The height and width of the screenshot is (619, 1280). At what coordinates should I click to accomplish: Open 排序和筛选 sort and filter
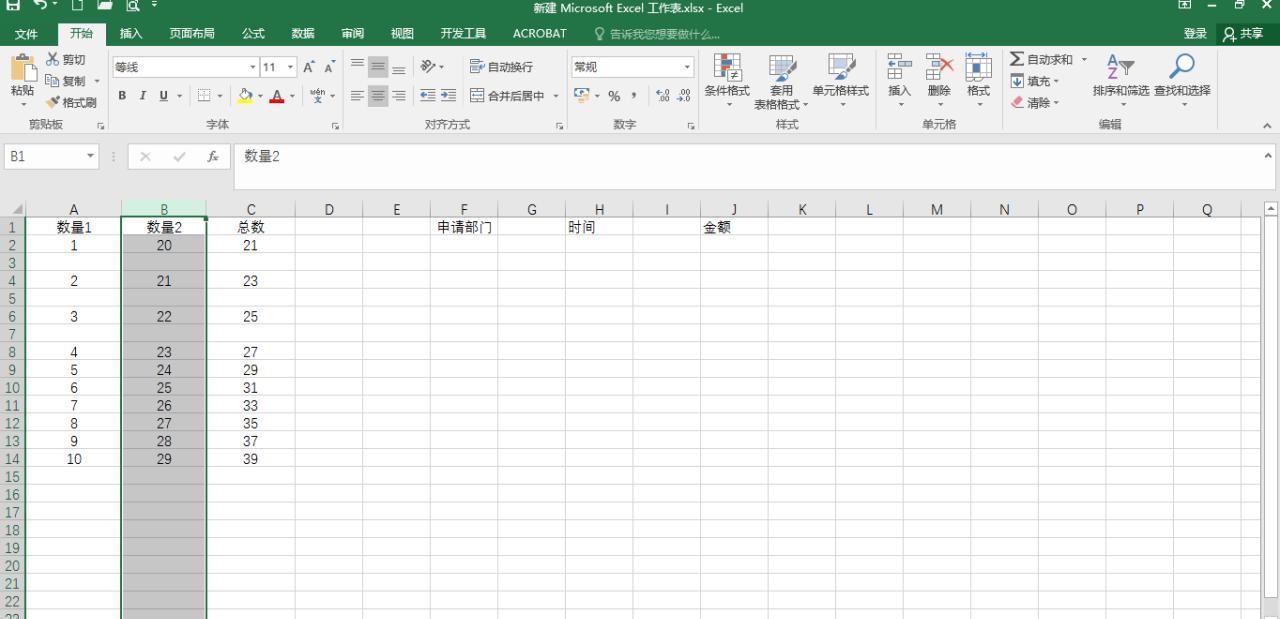(1120, 78)
